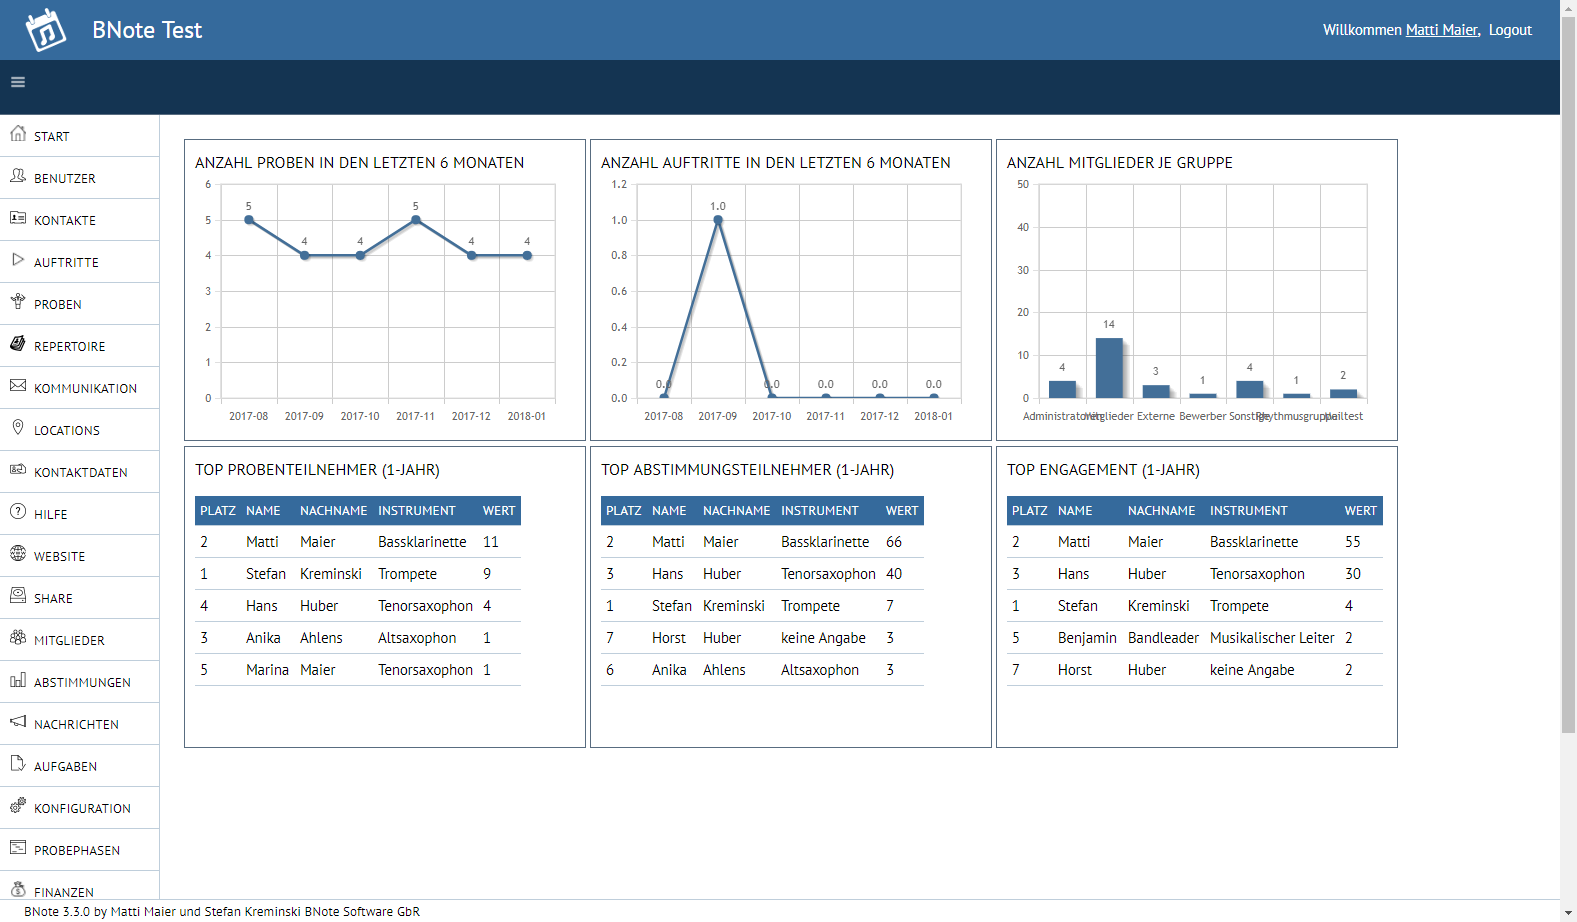Click the Locations pin icon
This screenshot has width=1577, height=922.
pyautogui.click(x=18, y=427)
